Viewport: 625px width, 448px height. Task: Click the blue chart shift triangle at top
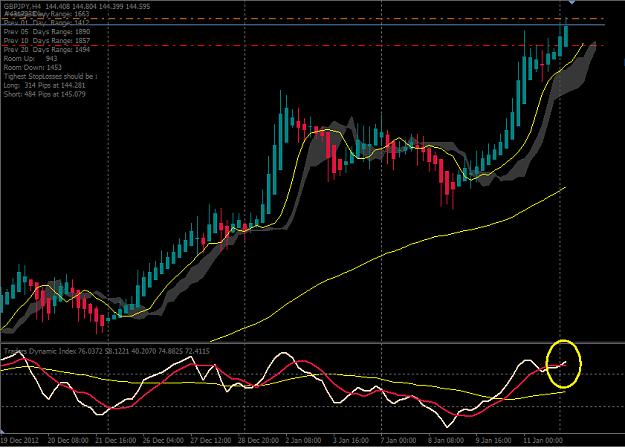tap(572, 2)
